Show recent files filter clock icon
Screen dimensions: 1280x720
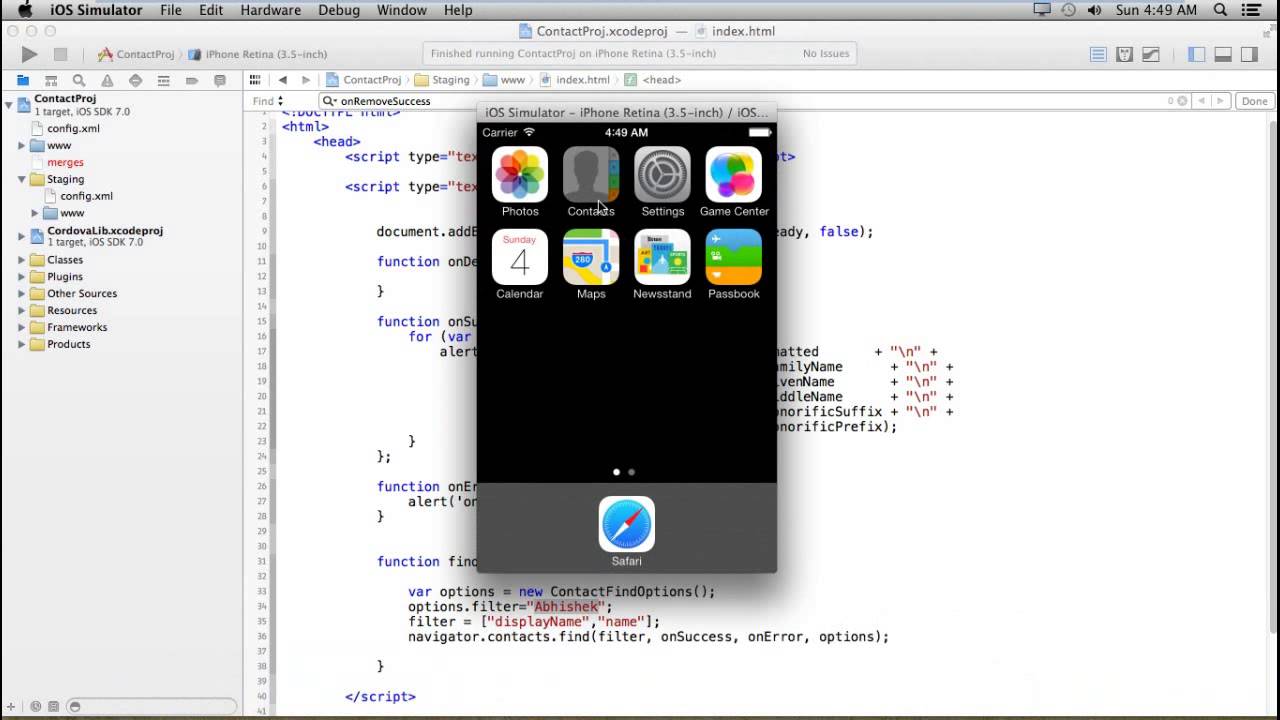point(36,706)
